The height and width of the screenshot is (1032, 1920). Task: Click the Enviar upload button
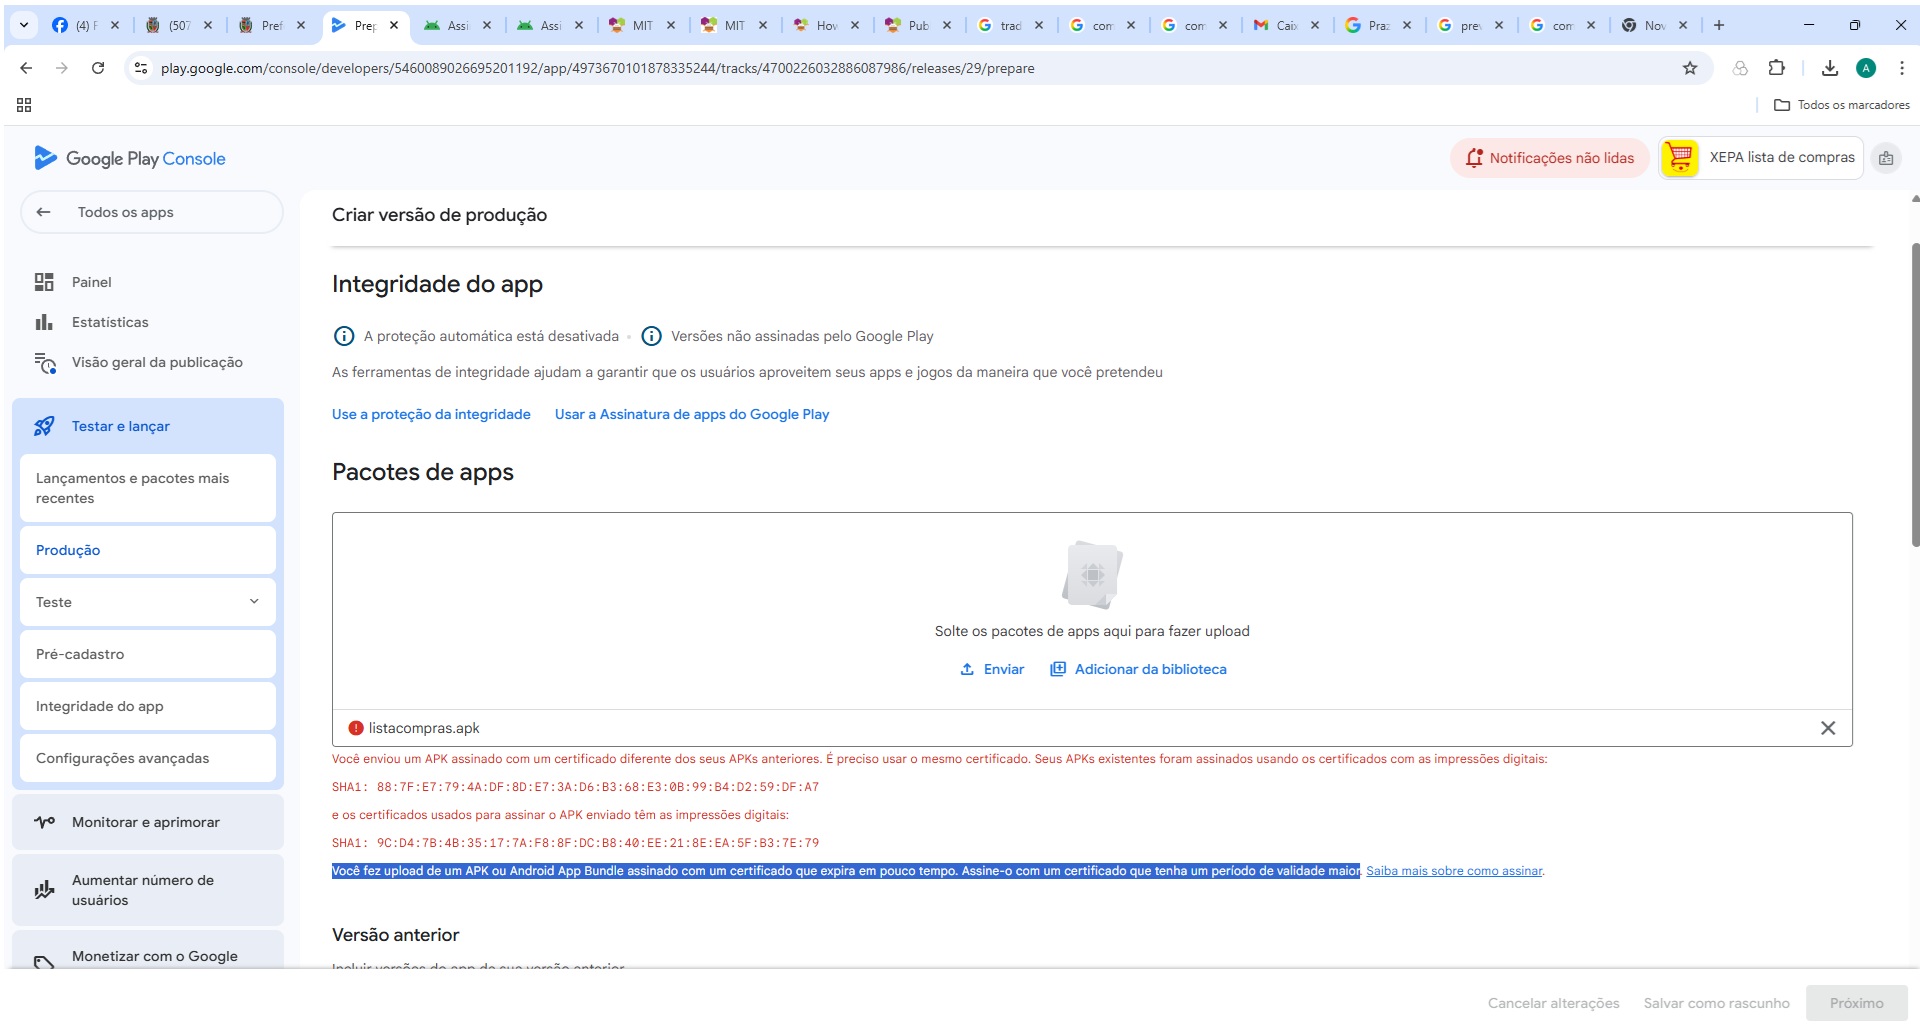(992, 669)
